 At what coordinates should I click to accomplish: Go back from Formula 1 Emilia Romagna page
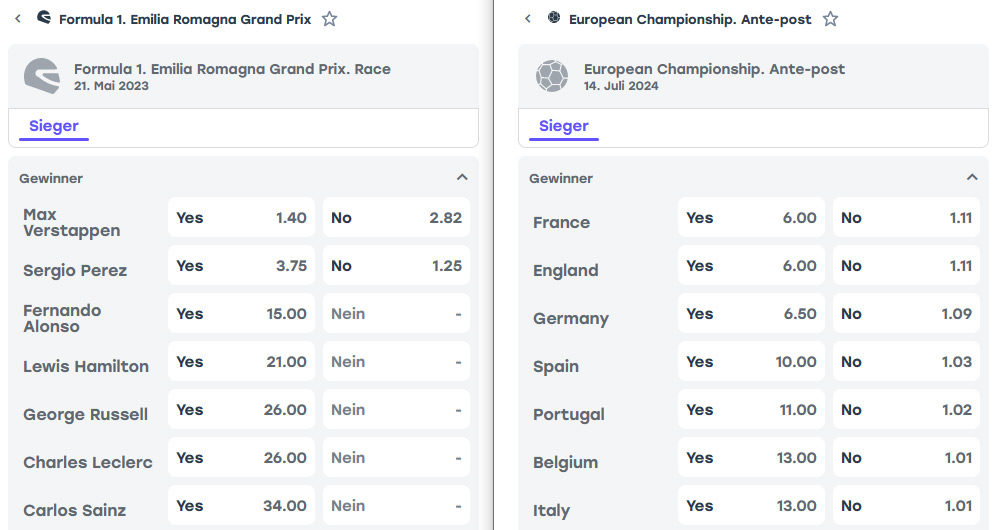click(18, 19)
